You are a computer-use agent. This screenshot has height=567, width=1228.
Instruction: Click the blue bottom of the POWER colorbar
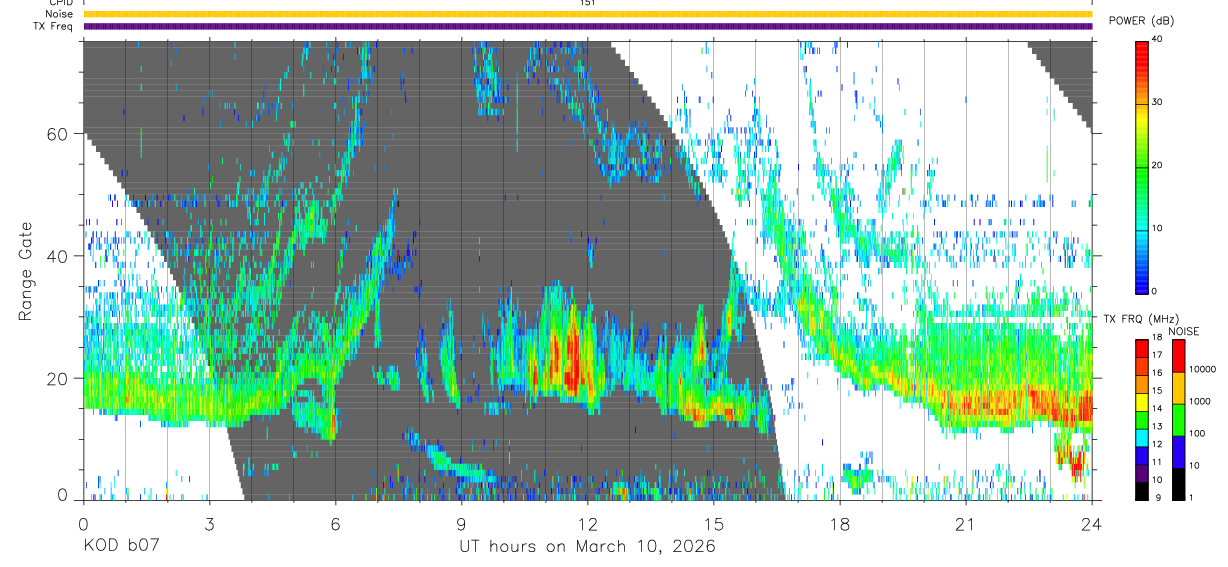[x=1142, y=280]
